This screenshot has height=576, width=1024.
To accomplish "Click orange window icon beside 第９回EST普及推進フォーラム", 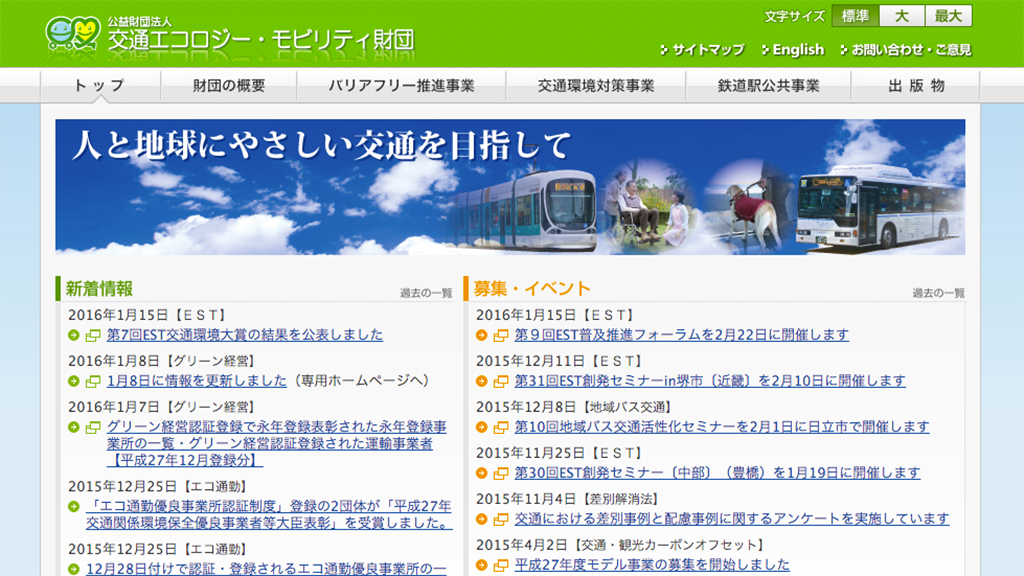I will [x=501, y=335].
